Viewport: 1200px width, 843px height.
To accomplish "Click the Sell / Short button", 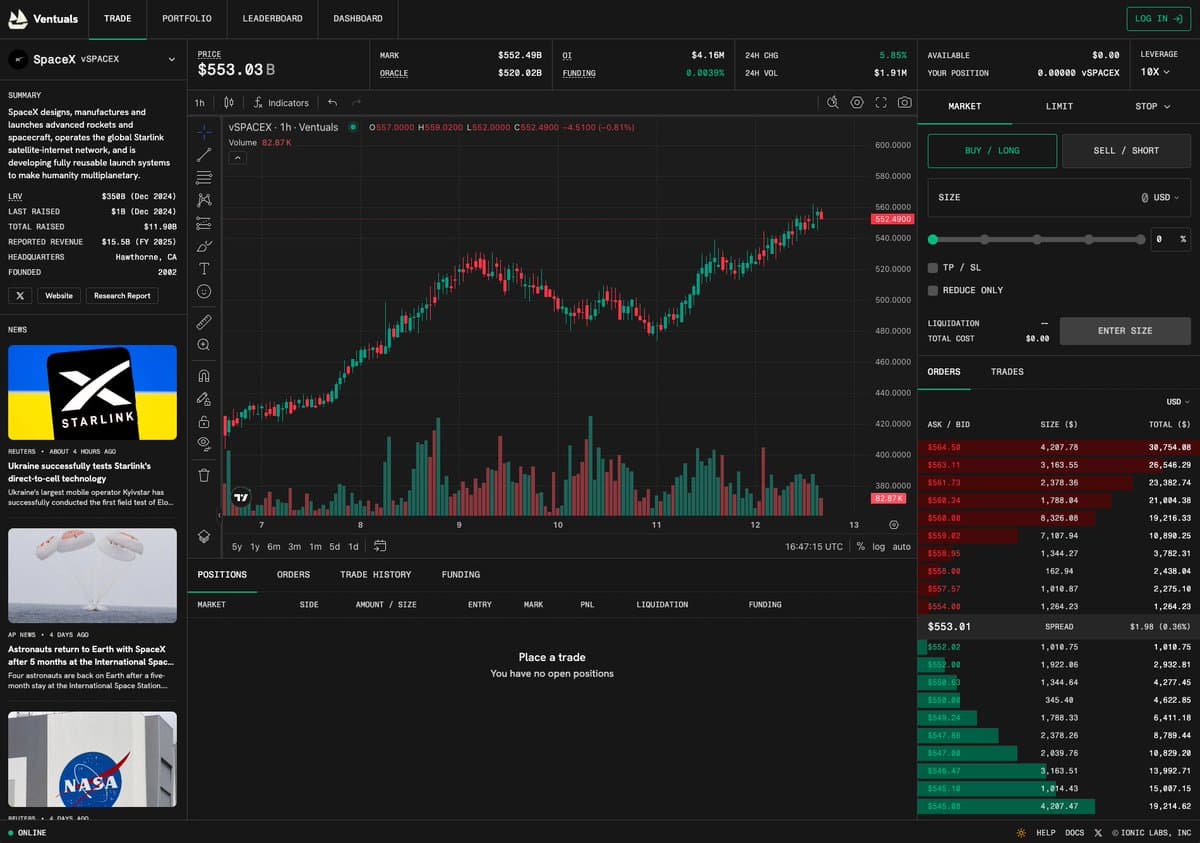I will coord(1125,151).
